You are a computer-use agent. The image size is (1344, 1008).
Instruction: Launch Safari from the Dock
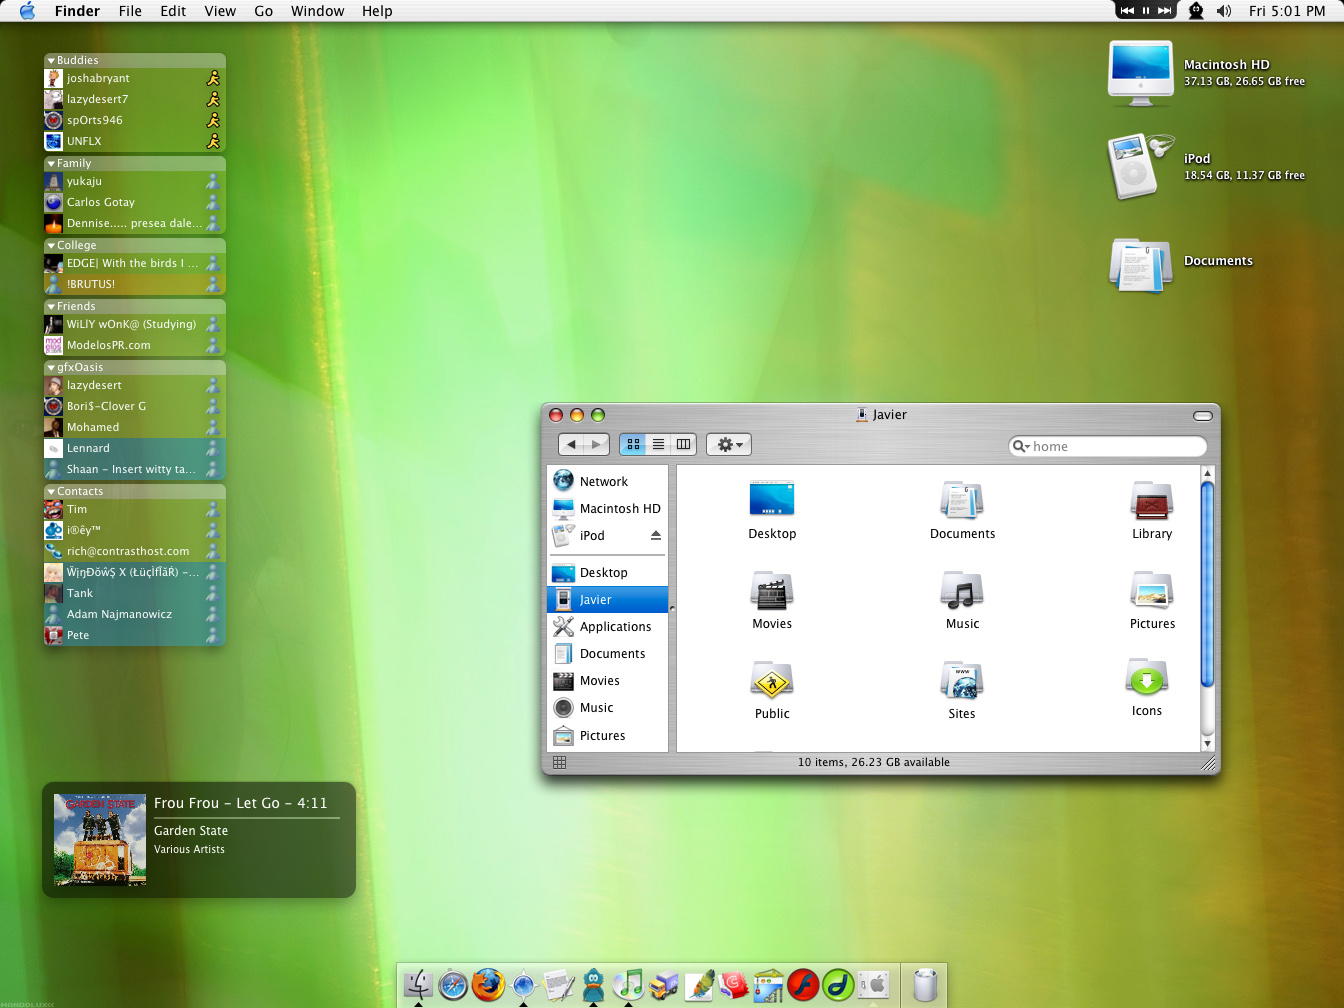pos(453,985)
